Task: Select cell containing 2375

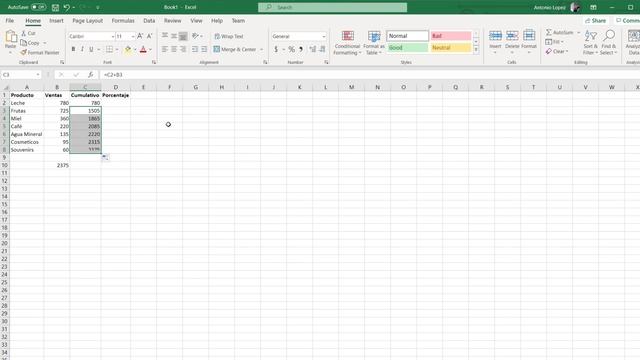Action: pos(57,165)
